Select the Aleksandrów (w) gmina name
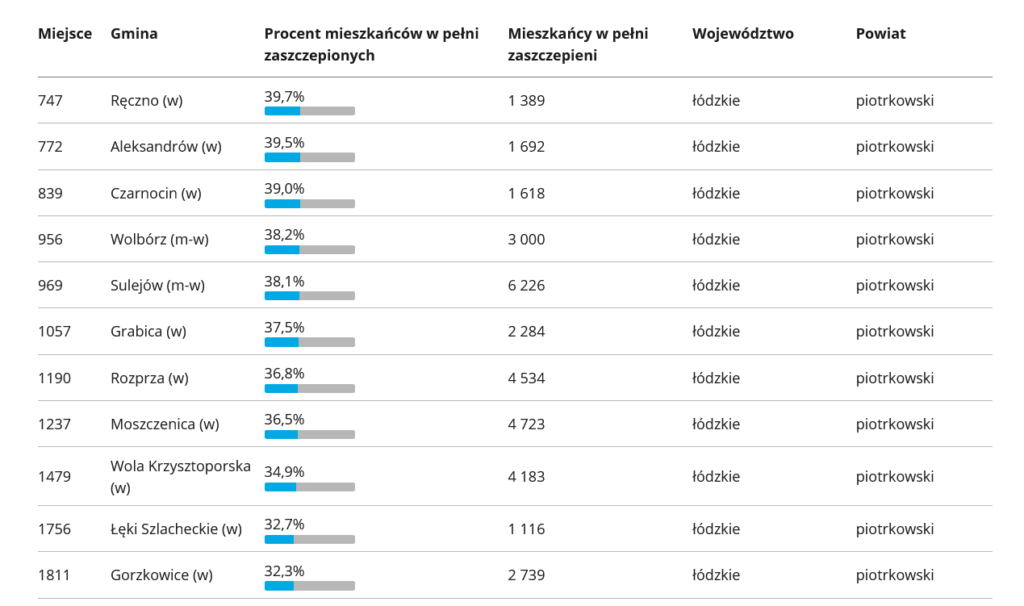1024x606 pixels. pos(166,147)
